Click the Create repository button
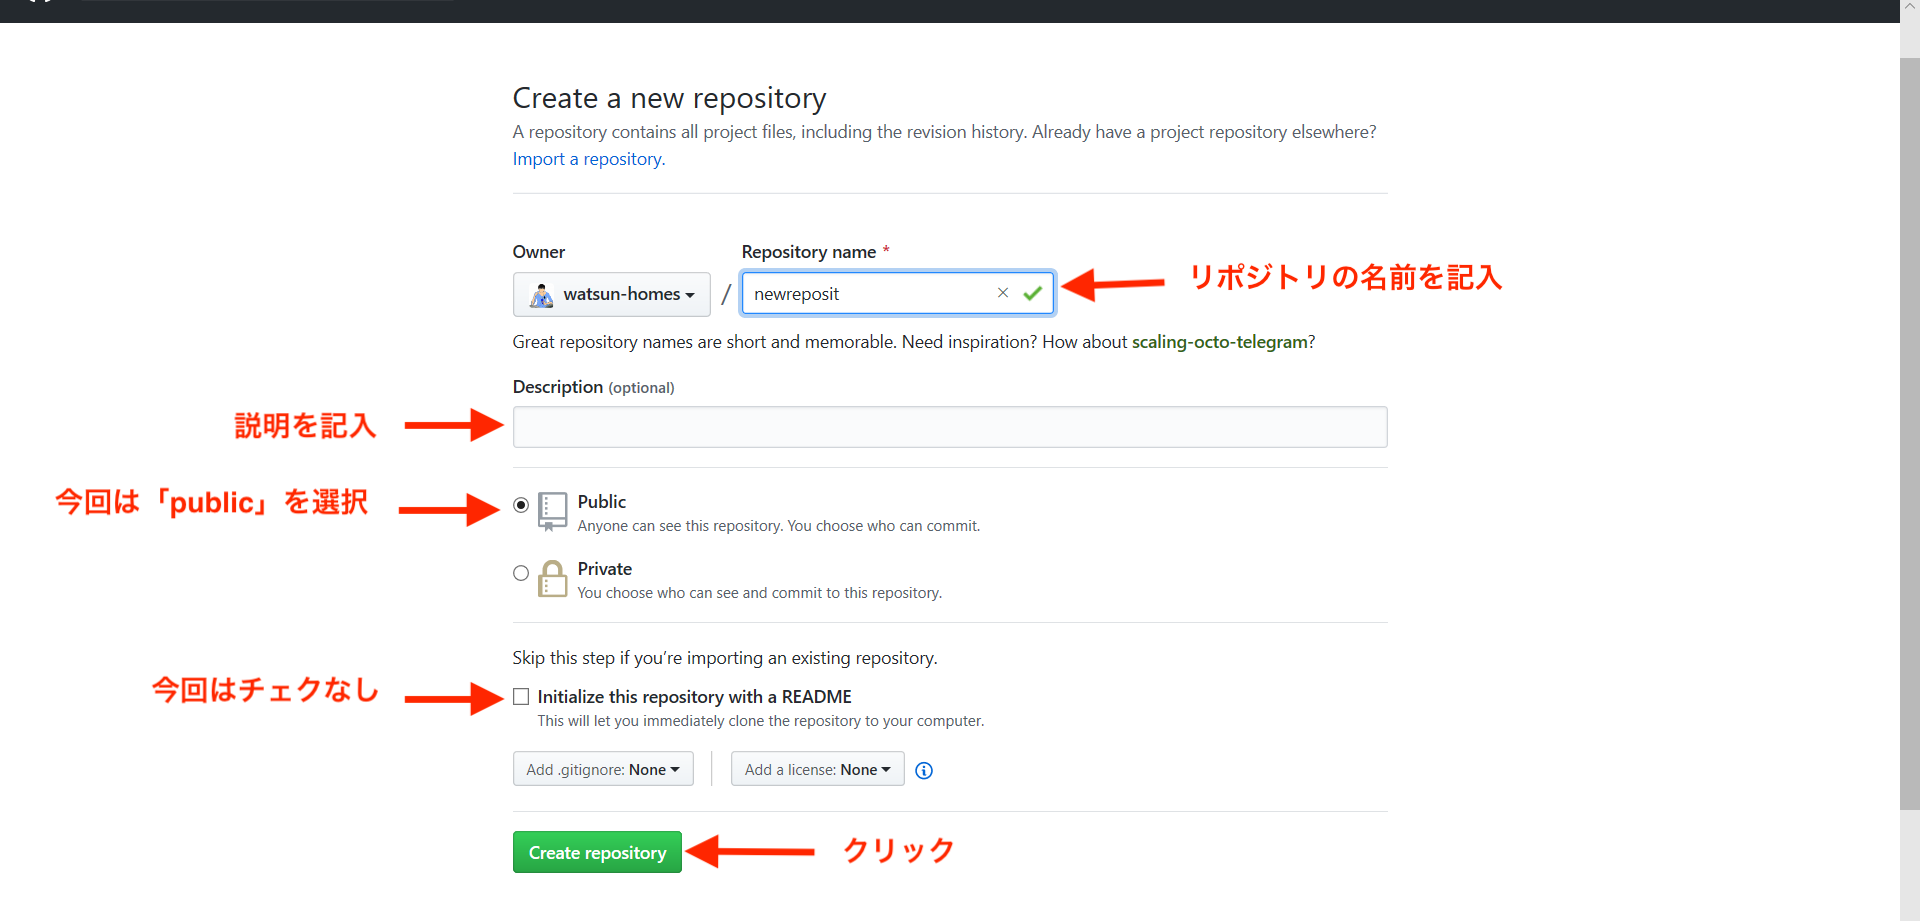This screenshot has width=1920, height=921. [x=597, y=851]
